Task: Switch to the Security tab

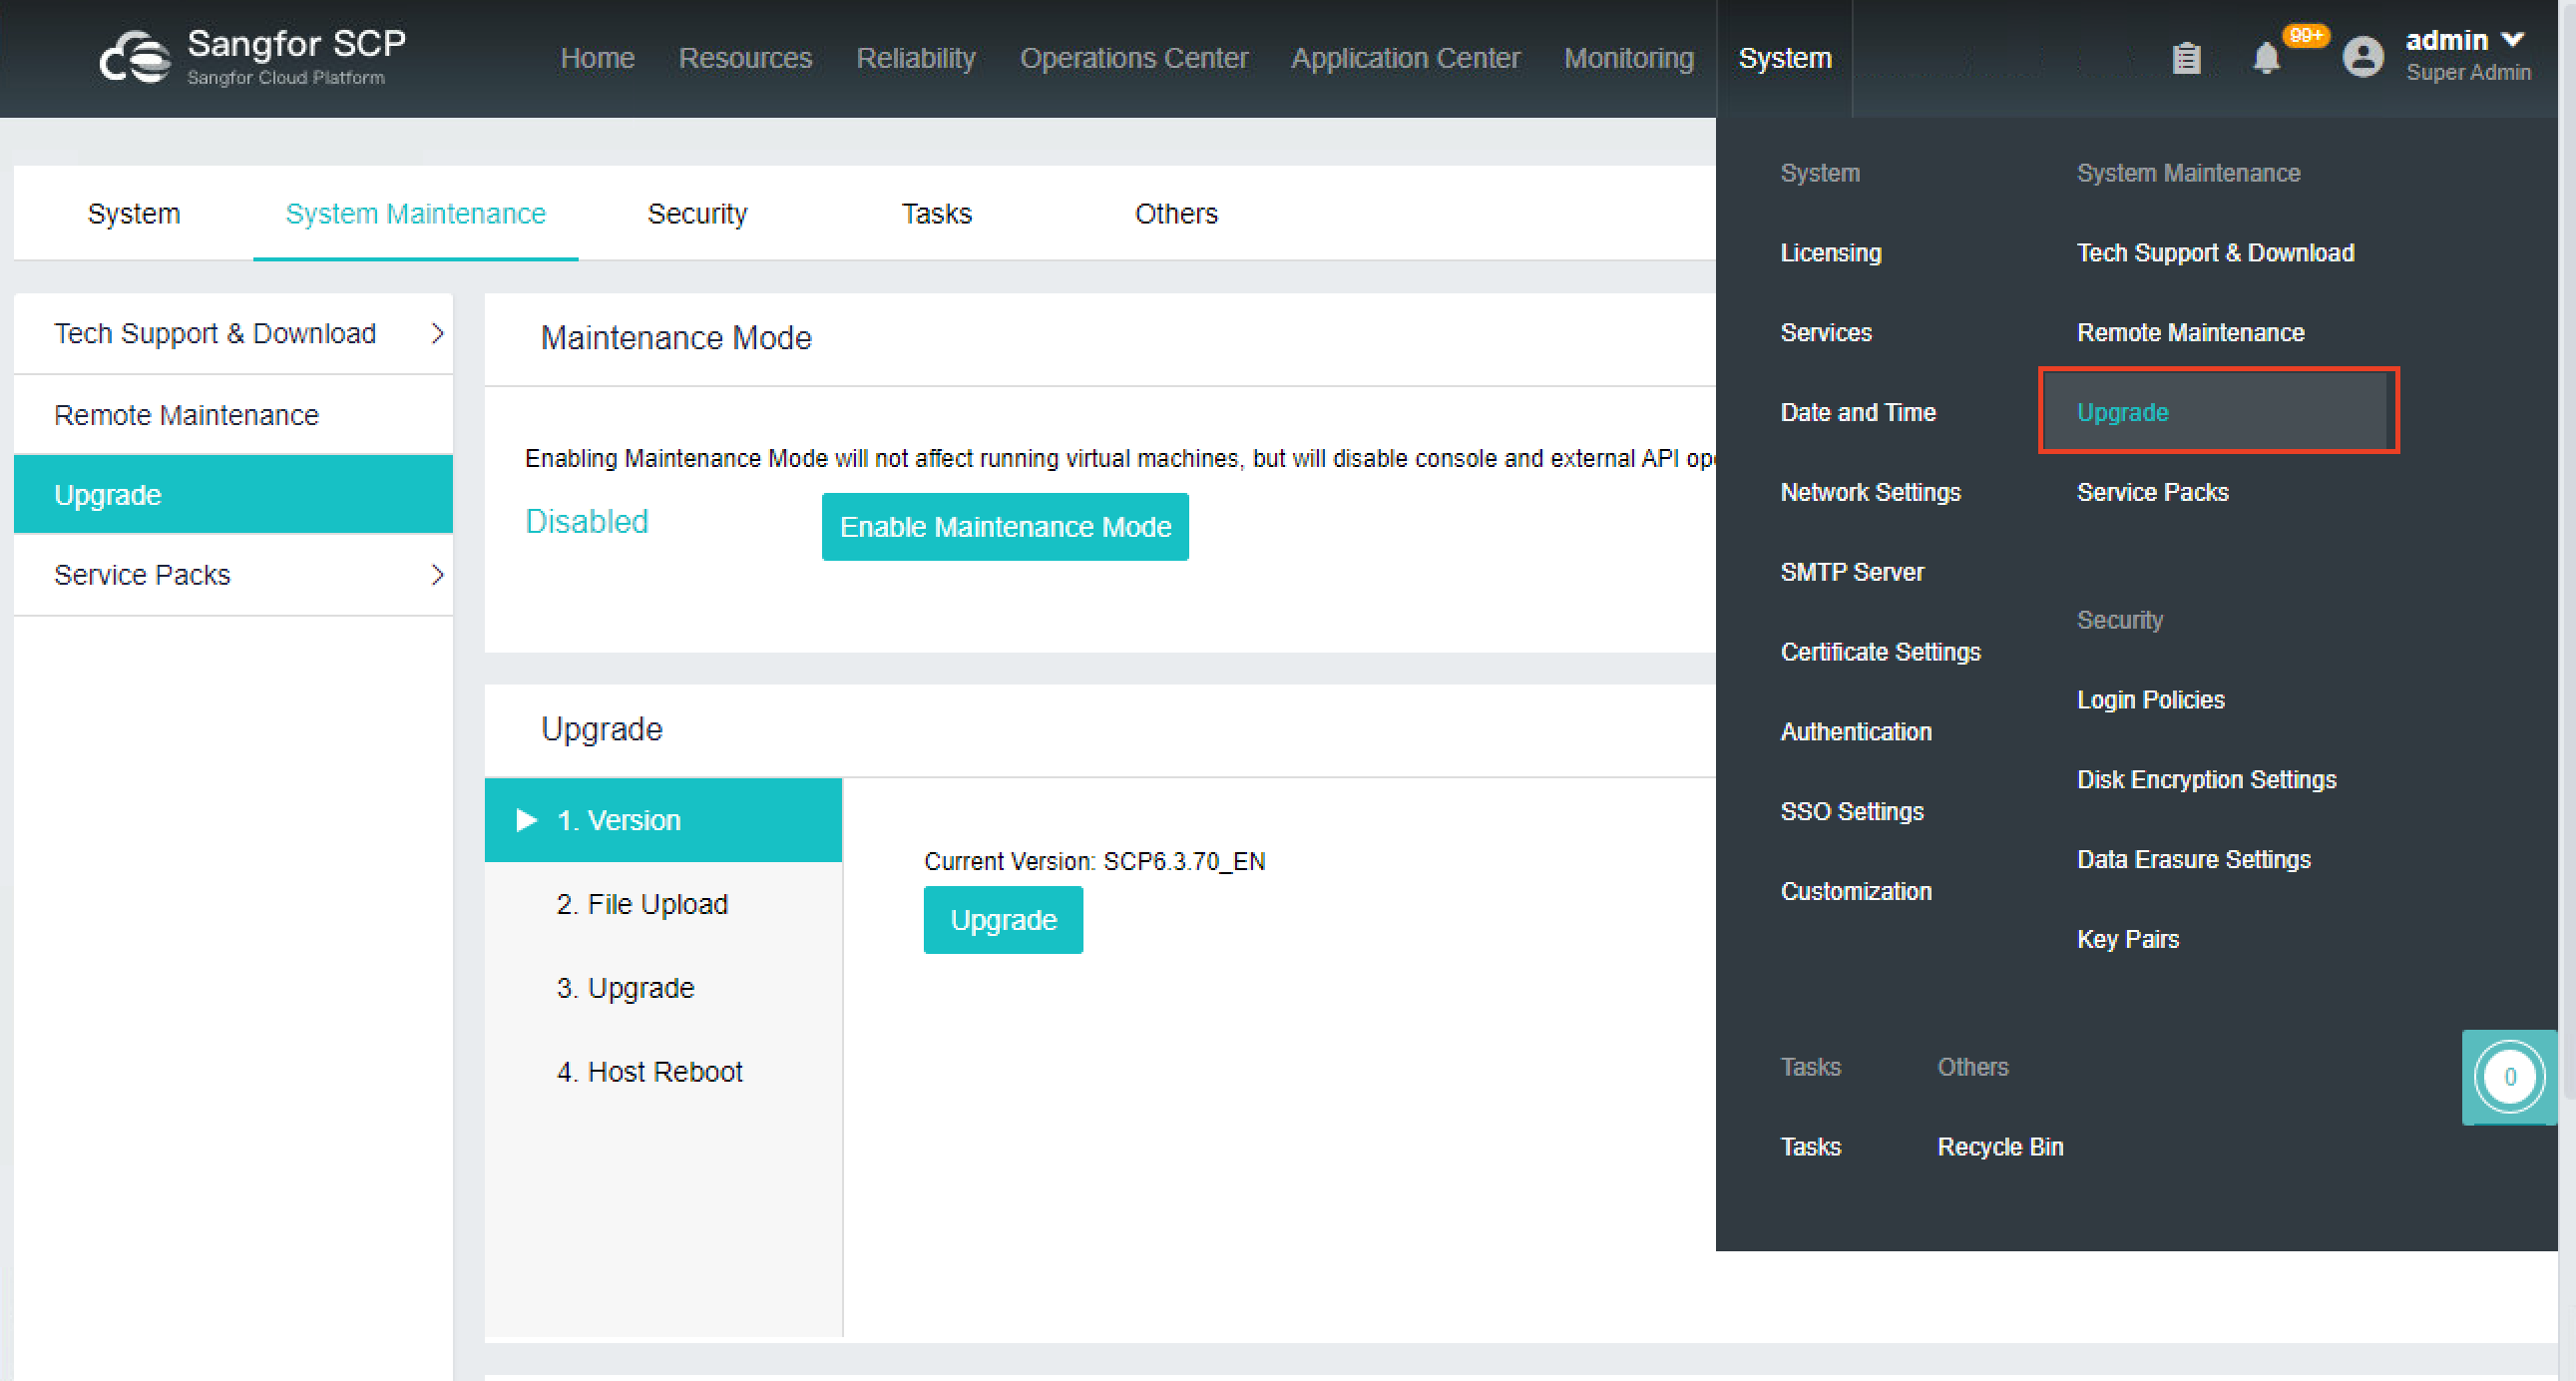Action: click(x=697, y=213)
